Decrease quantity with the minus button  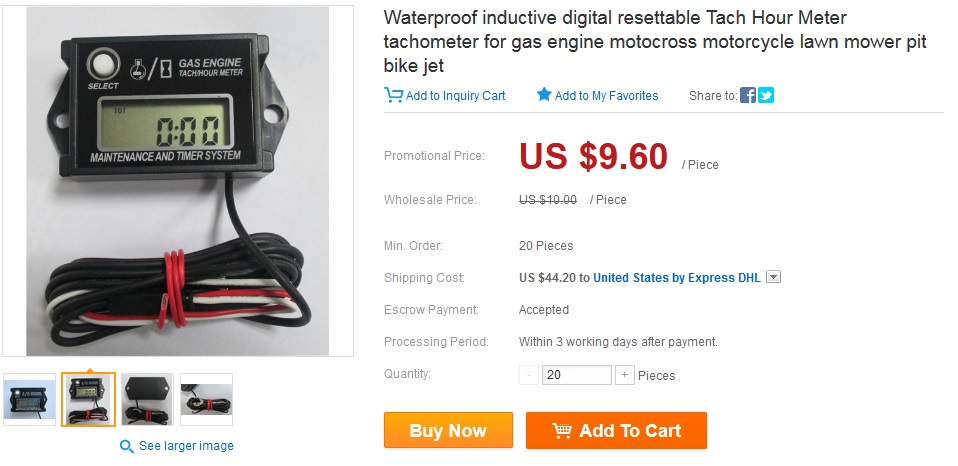(529, 375)
